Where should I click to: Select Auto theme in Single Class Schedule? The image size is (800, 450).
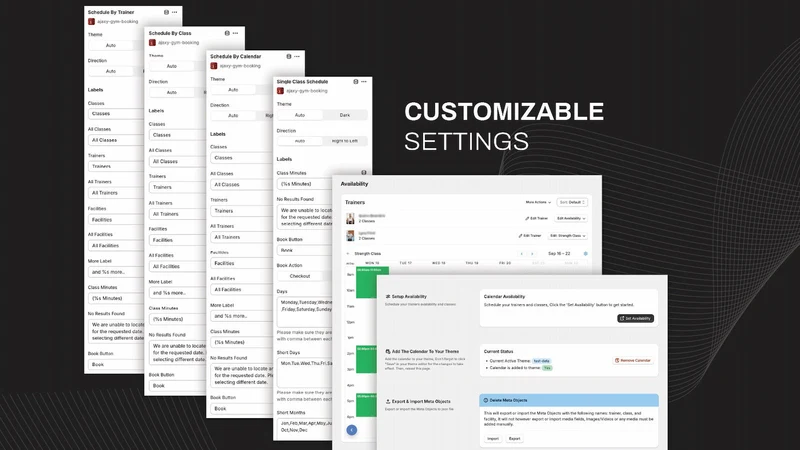pyautogui.click(x=300, y=115)
